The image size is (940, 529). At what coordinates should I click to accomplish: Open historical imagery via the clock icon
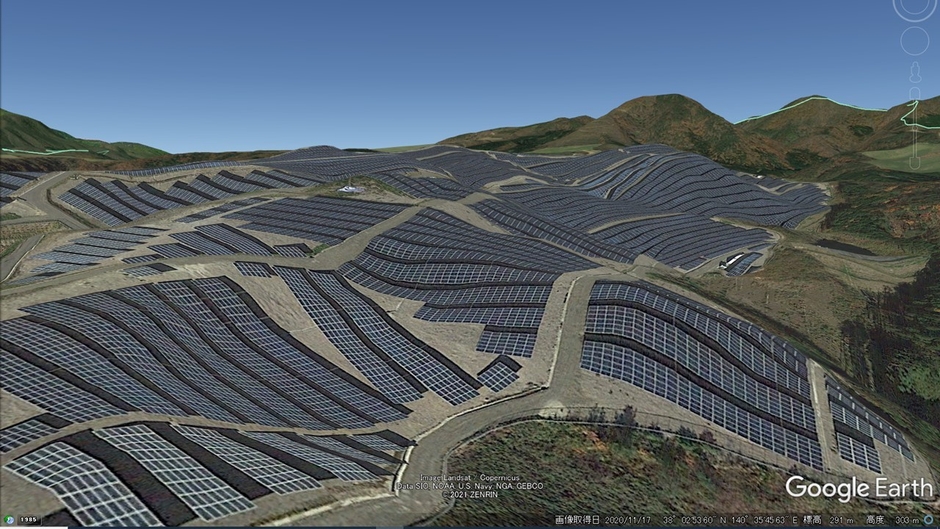8,520
